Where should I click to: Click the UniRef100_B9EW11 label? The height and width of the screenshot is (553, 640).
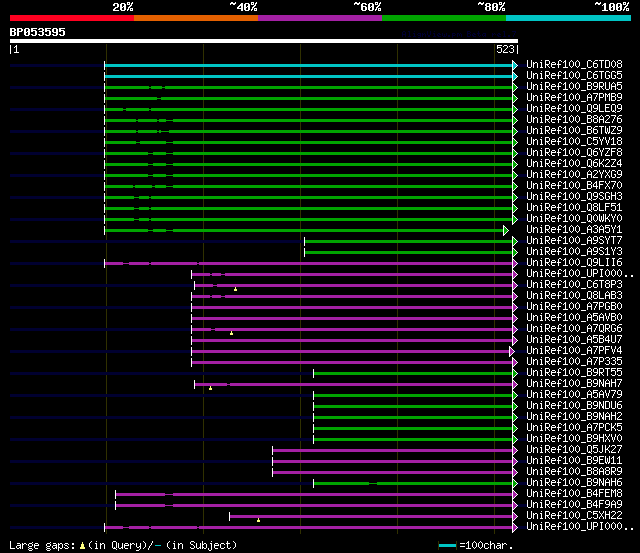574,461
